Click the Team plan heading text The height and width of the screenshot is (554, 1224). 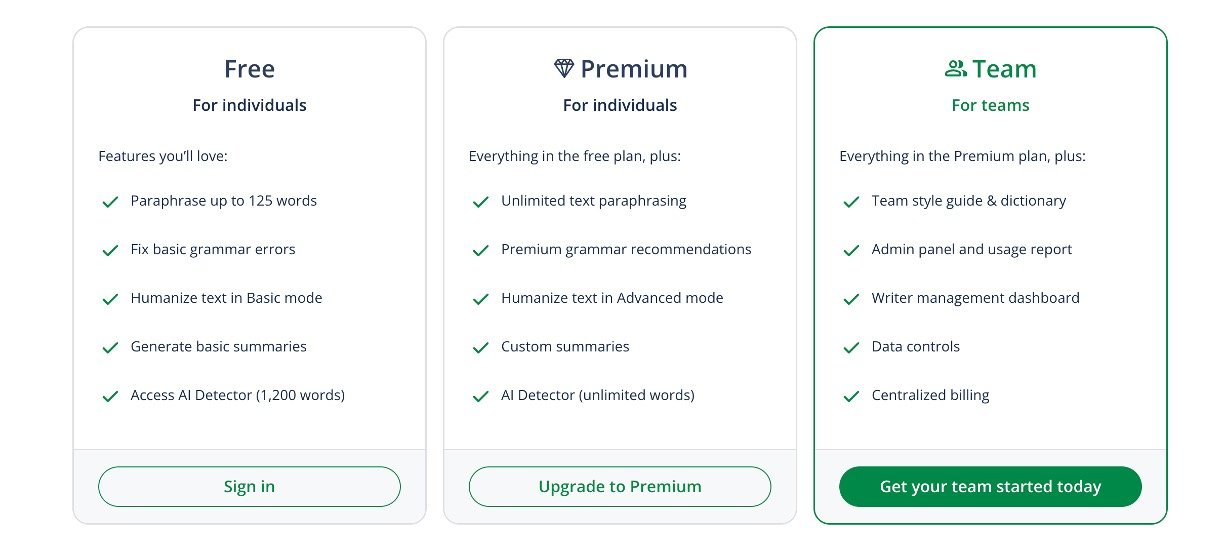click(1004, 69)
